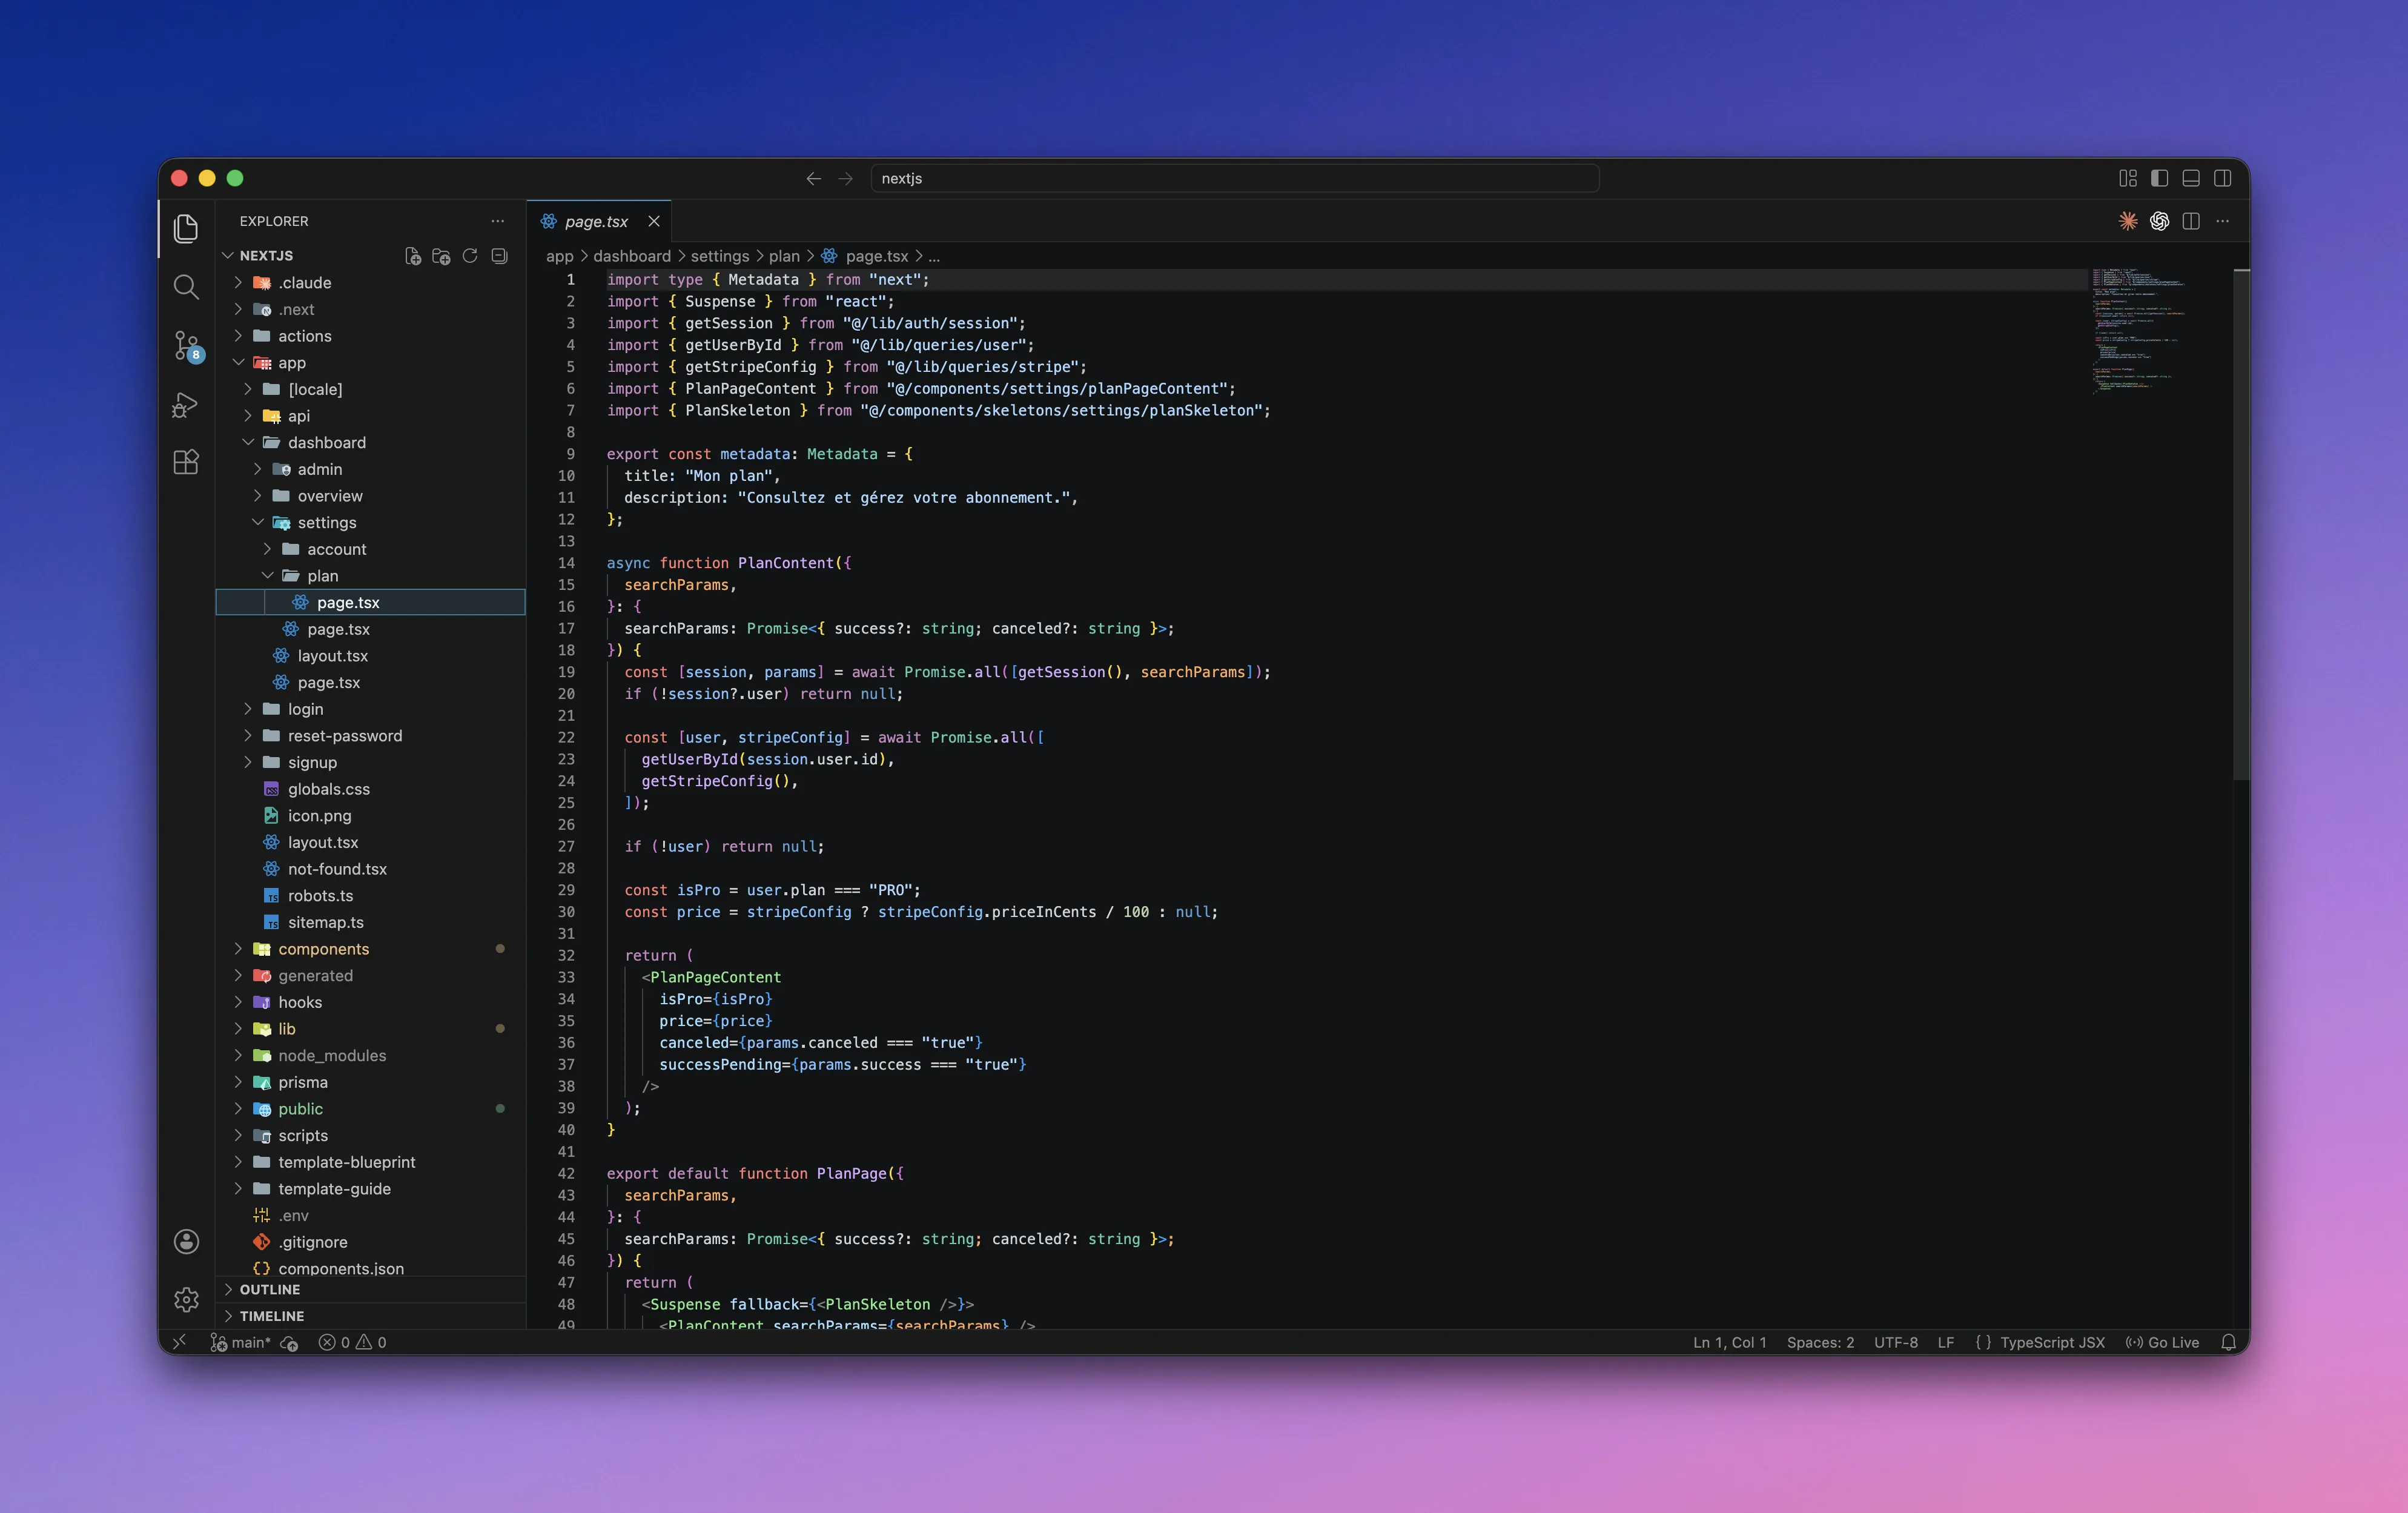Screen dimensions: 2408x1513
Task: Open the settings breadcrumb item
Action: (719, 256)
